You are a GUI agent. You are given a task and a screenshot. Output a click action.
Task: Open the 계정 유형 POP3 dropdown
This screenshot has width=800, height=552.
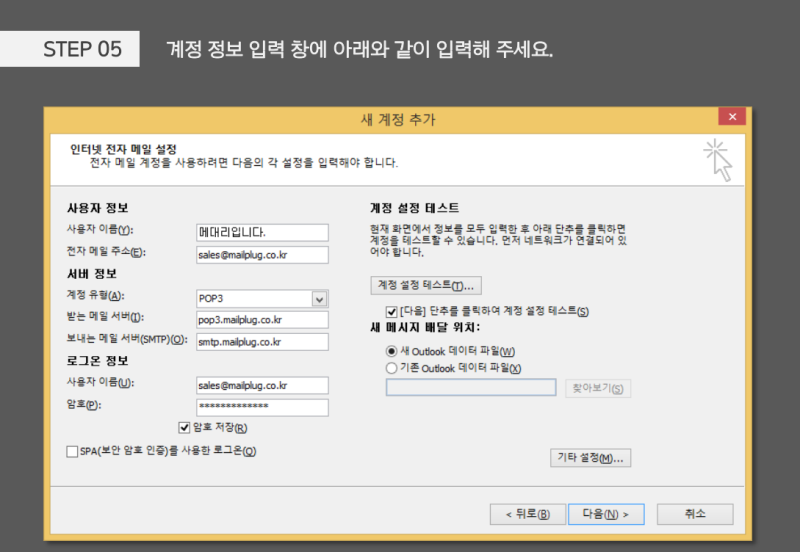coord(319,299)
